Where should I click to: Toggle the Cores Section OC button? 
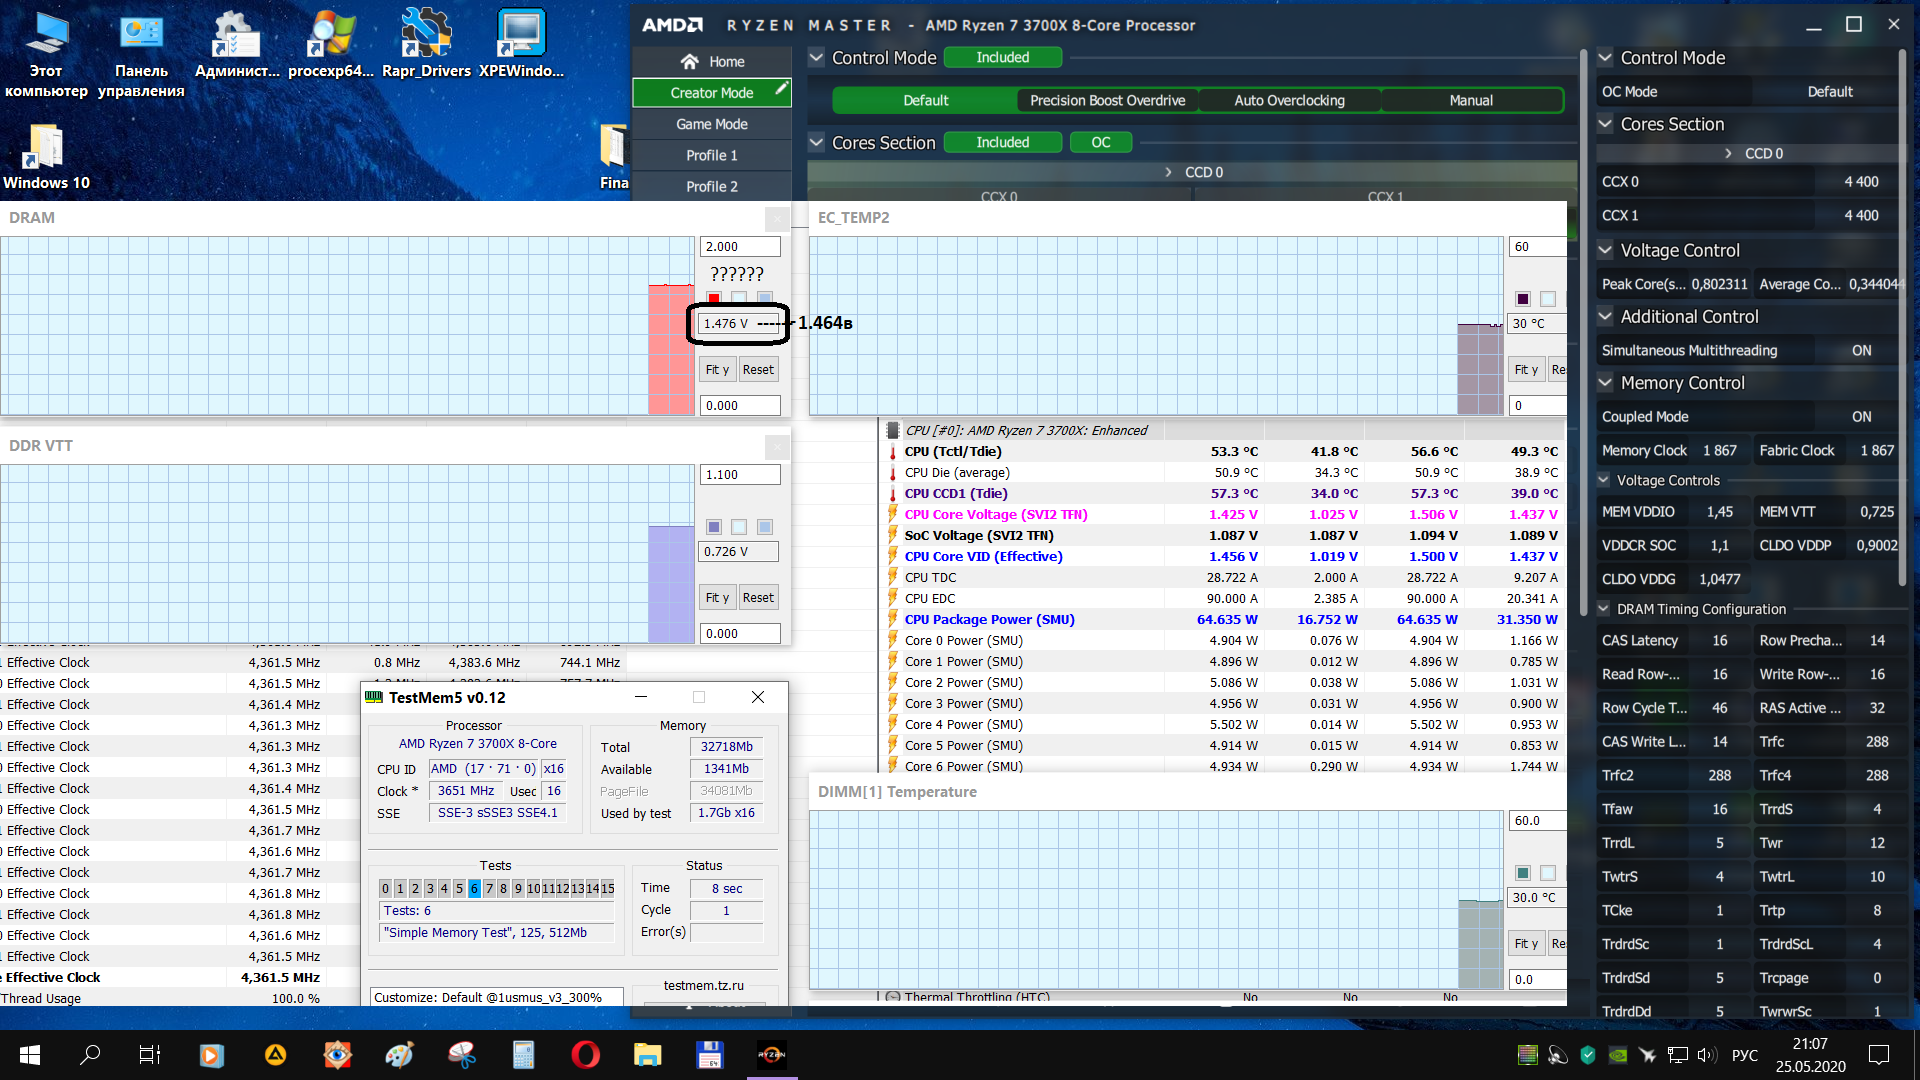(x=1100, y=142)
